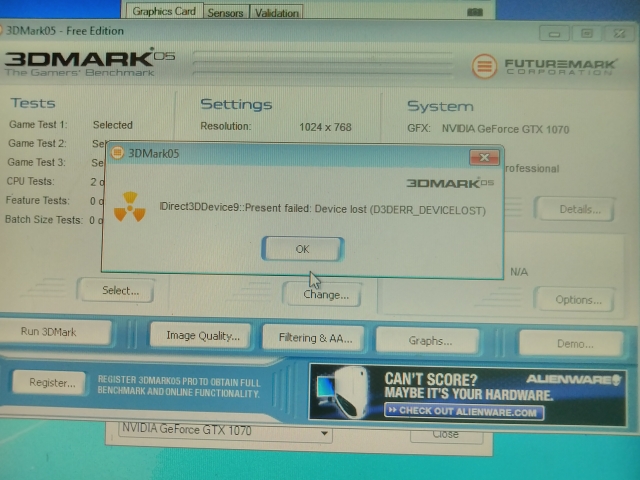Viewport: 640px width, 480px height.
Task: Open Image Quality... tool
Action: pos(201,336)
